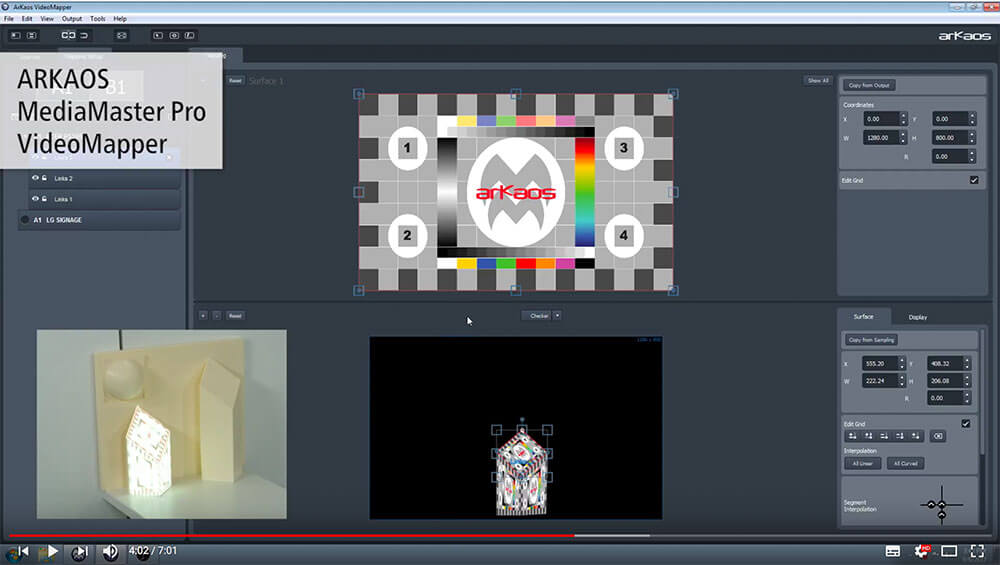Image resolution: width=1000 pixels, height=565 pixels.
Task: Click the minus zoom button in output view
Action: point(216,316)
